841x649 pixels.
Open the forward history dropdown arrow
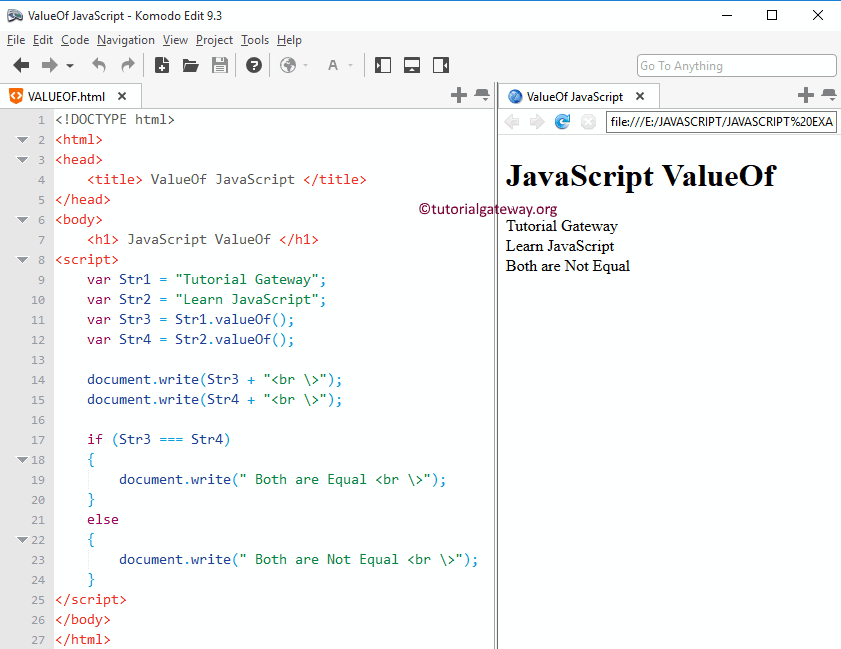point(70,67)
